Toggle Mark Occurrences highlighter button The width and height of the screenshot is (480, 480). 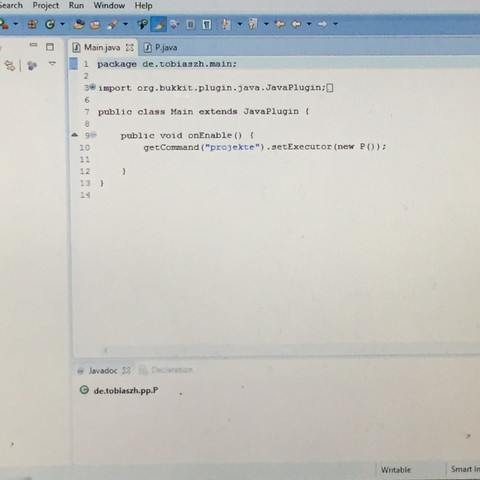(158, 24)
